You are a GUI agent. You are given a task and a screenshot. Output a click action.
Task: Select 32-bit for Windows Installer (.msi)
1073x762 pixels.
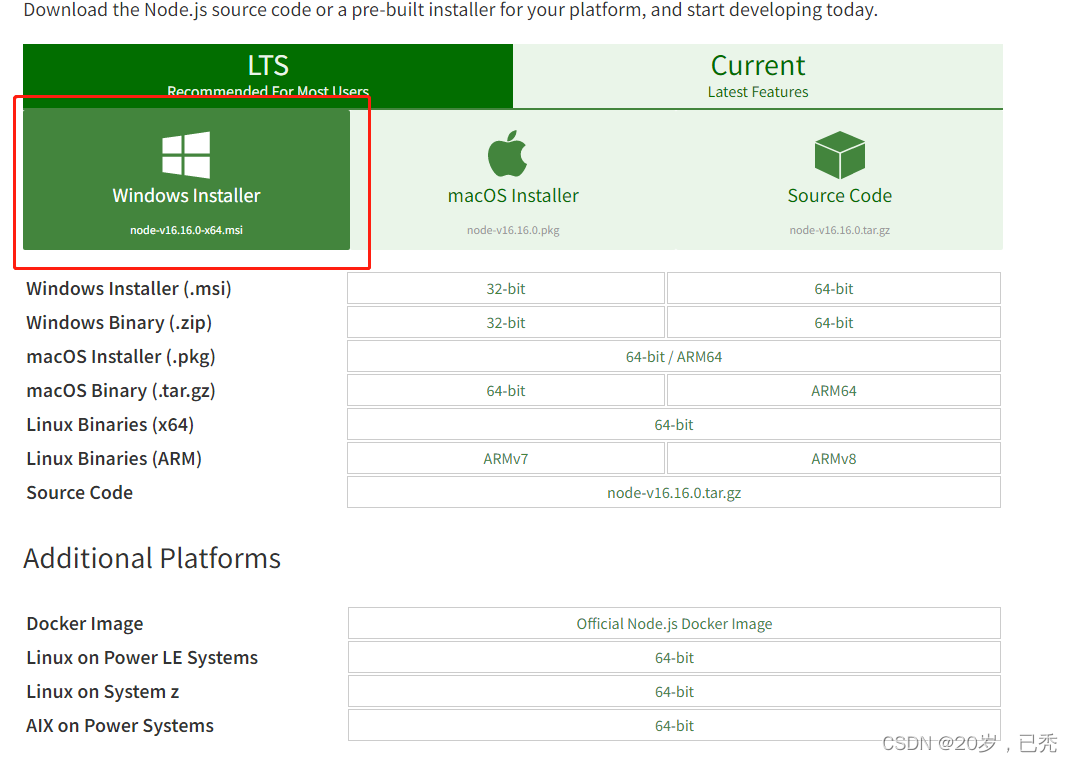click(506, 289)
